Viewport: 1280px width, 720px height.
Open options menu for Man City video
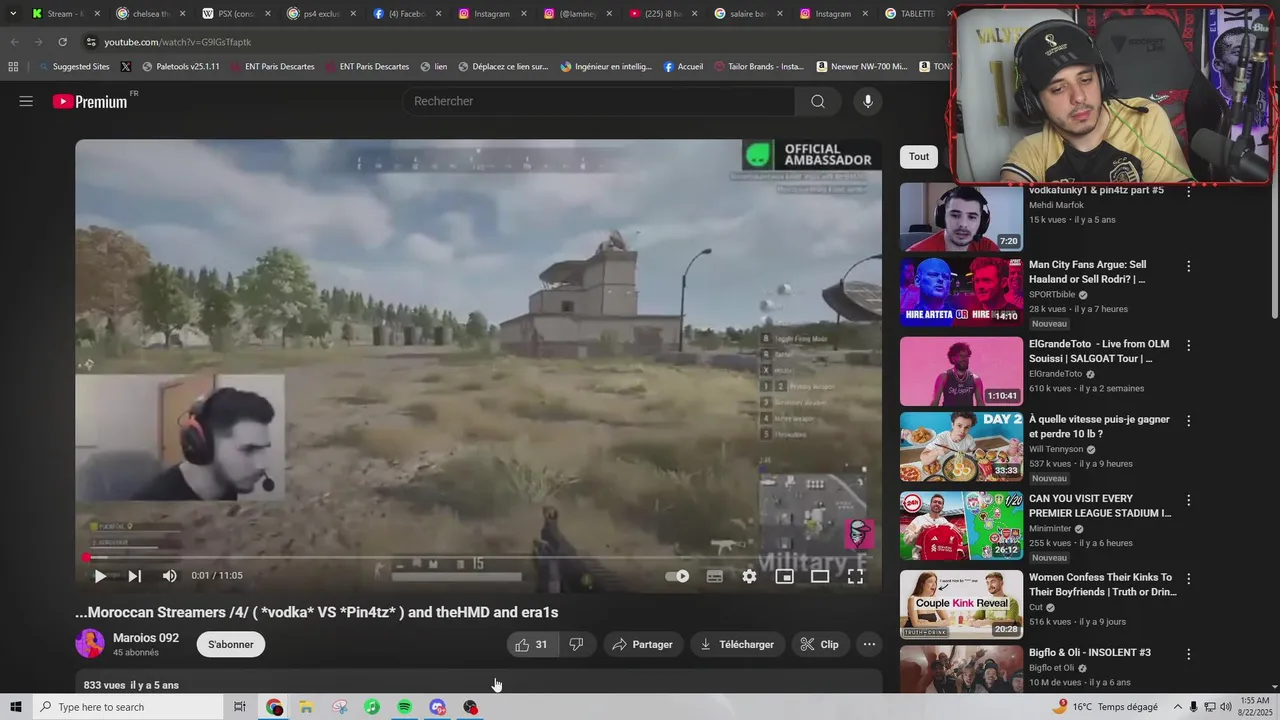[x=1188, y=267]
